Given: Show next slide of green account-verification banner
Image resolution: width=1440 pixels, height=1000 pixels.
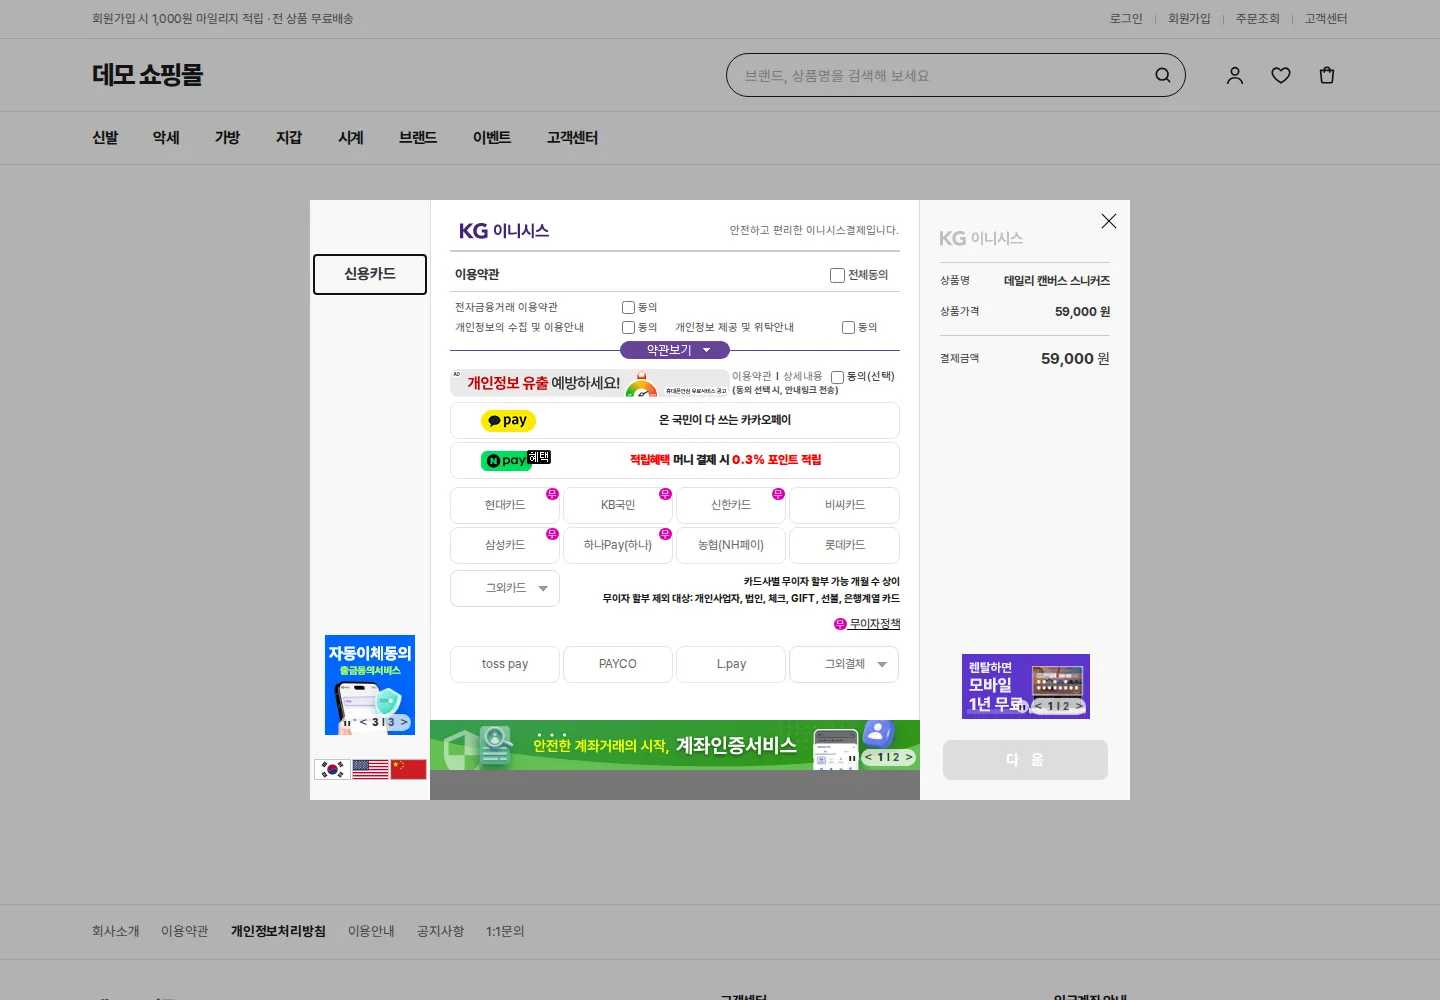Looking at the screenshot, I should [x=909, y=757].
